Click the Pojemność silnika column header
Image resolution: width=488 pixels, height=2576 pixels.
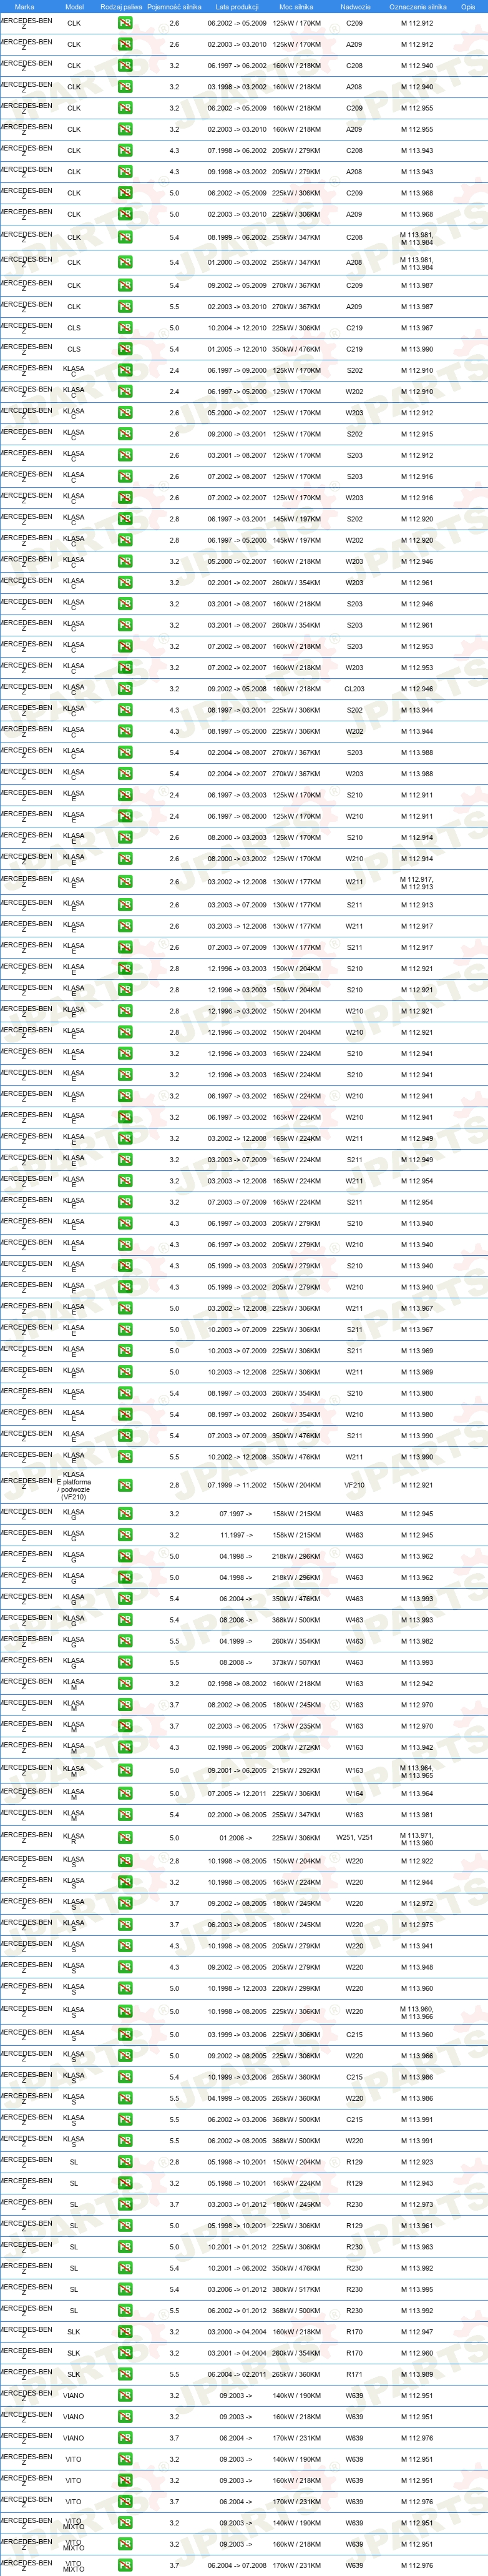coord(174,7)
